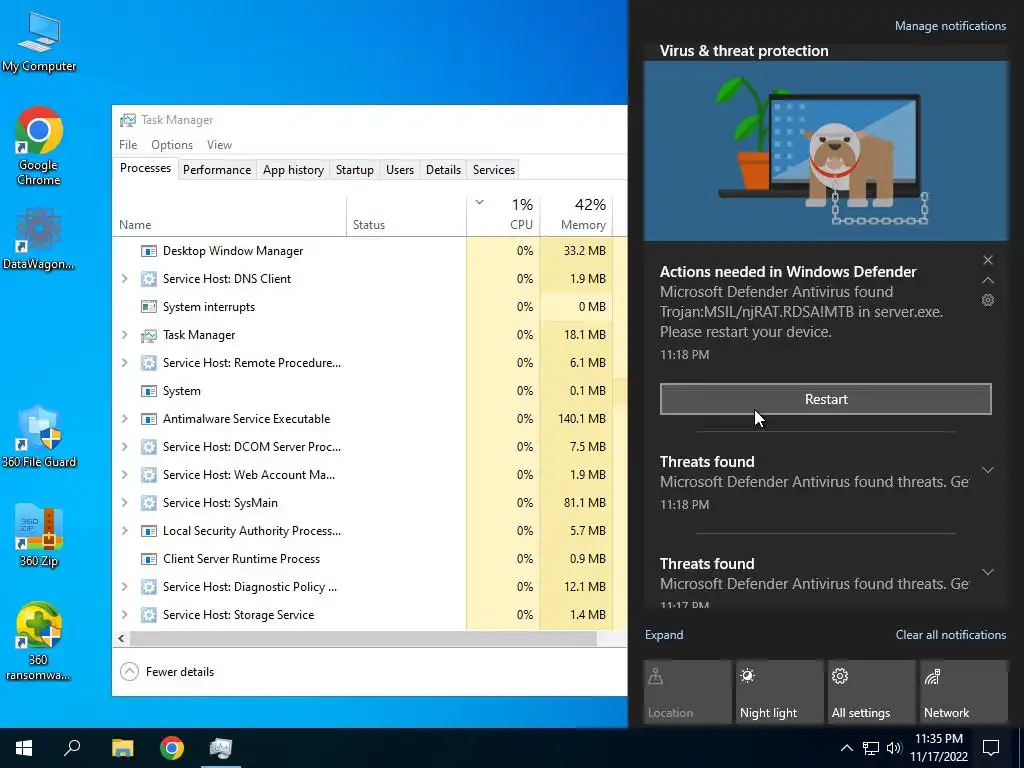Expand Service Host: Diagnostic Policy row
This screenshot has width=1024, height=768.
click(x=125, y=586)
